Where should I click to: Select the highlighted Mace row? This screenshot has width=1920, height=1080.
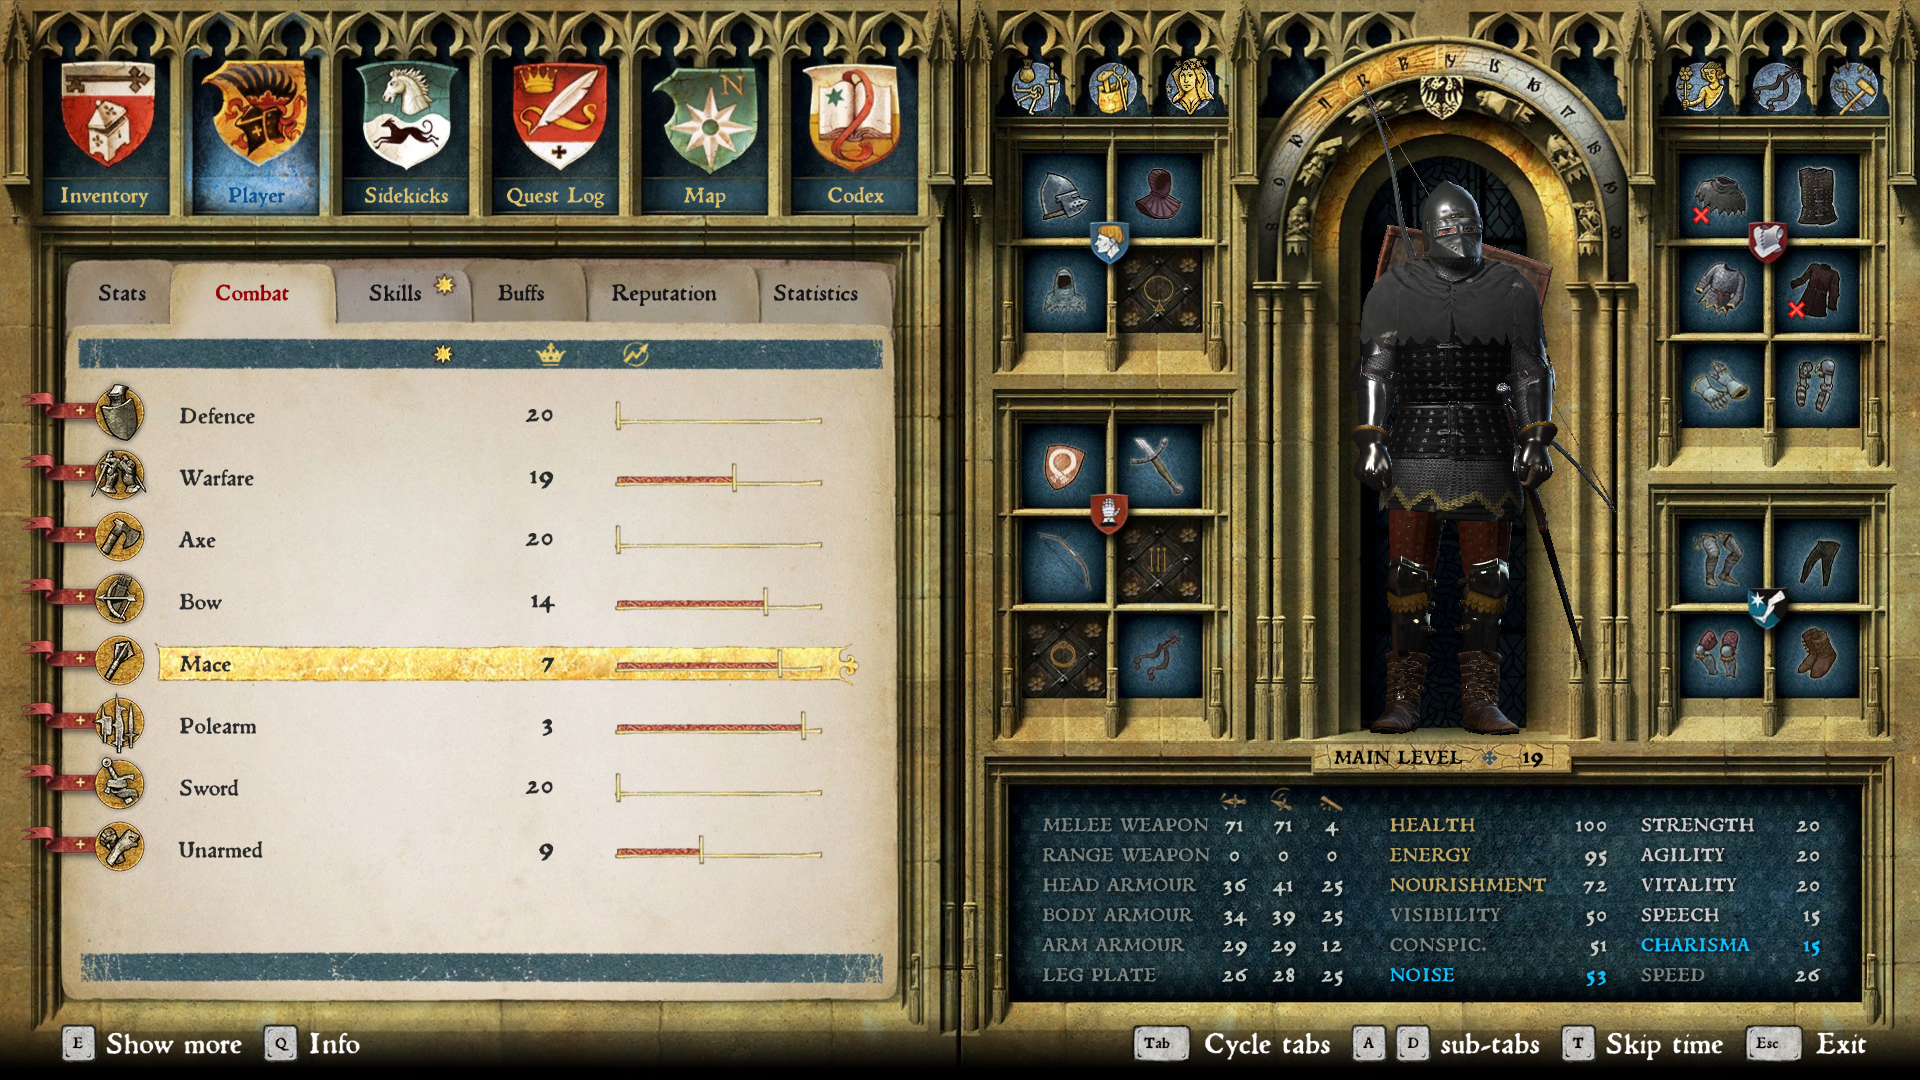500,664
